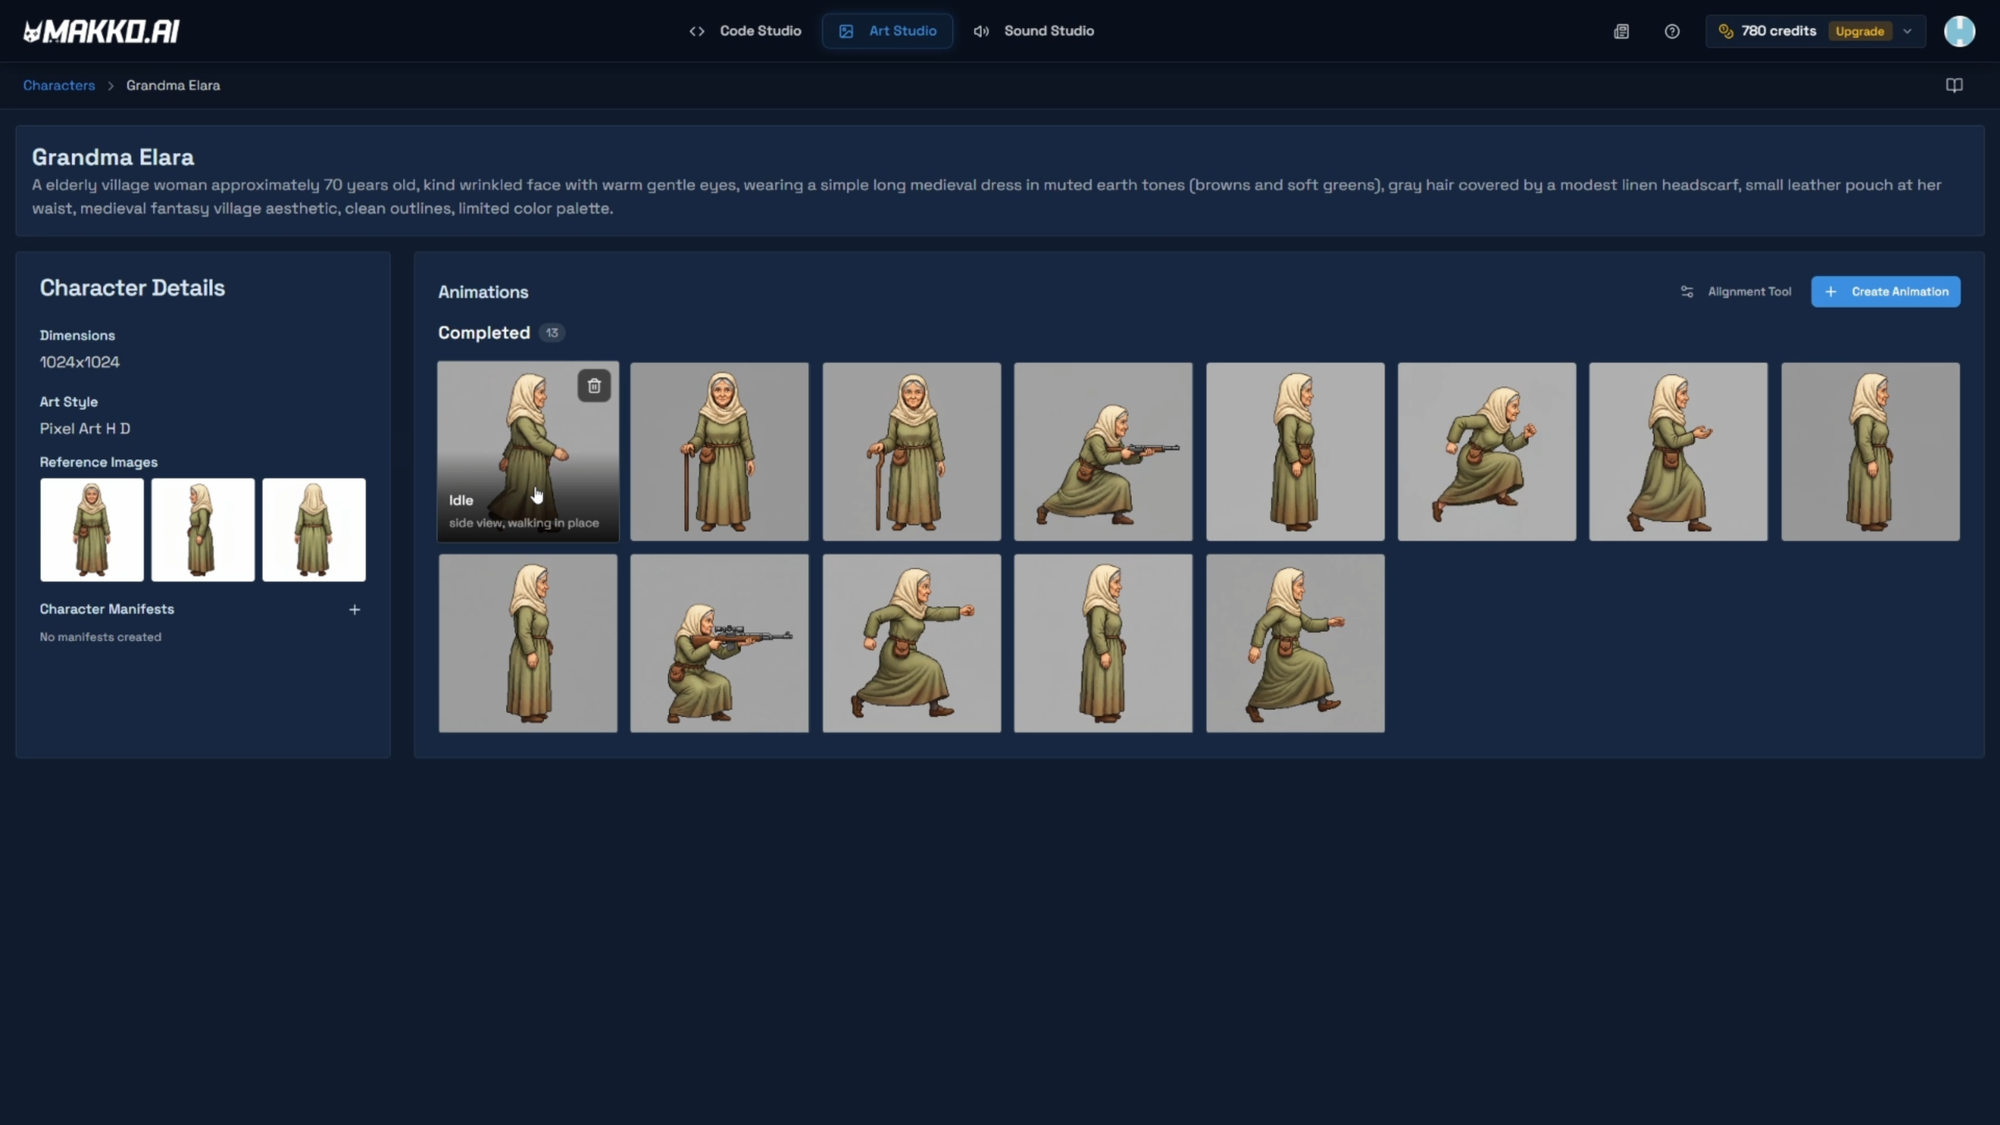This screenshot has width=2000, height=1125.
Task: Open the help question mark icon
Action: tap(1671, 31)
